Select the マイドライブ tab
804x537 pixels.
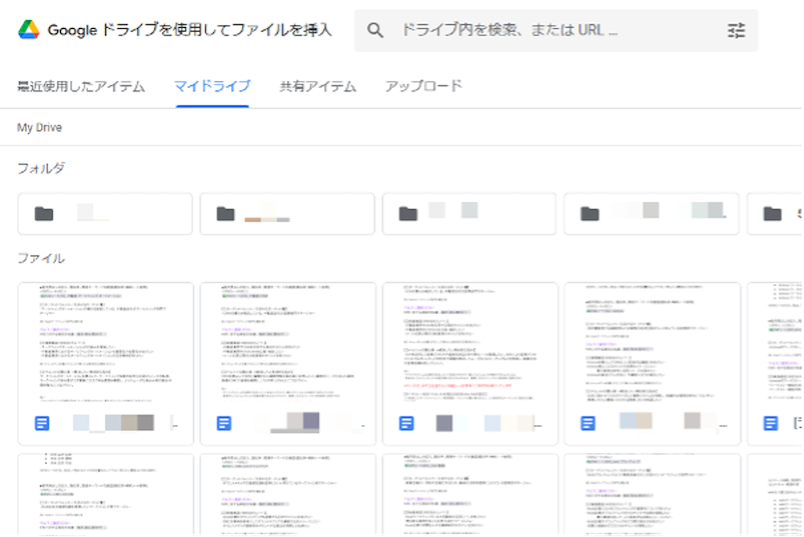tap(212, 86)
